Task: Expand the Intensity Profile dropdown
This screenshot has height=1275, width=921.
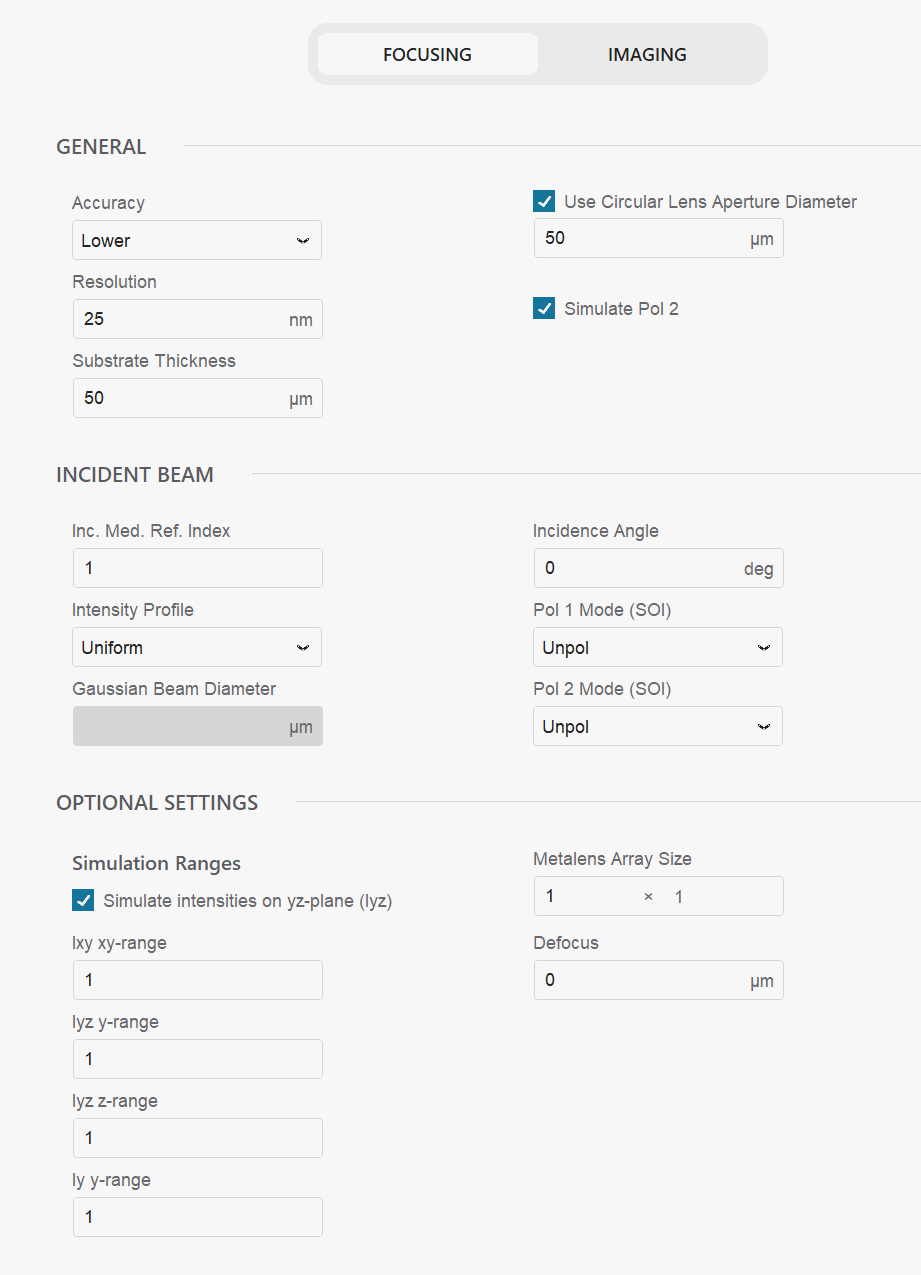Action: (x=197, y=648)
